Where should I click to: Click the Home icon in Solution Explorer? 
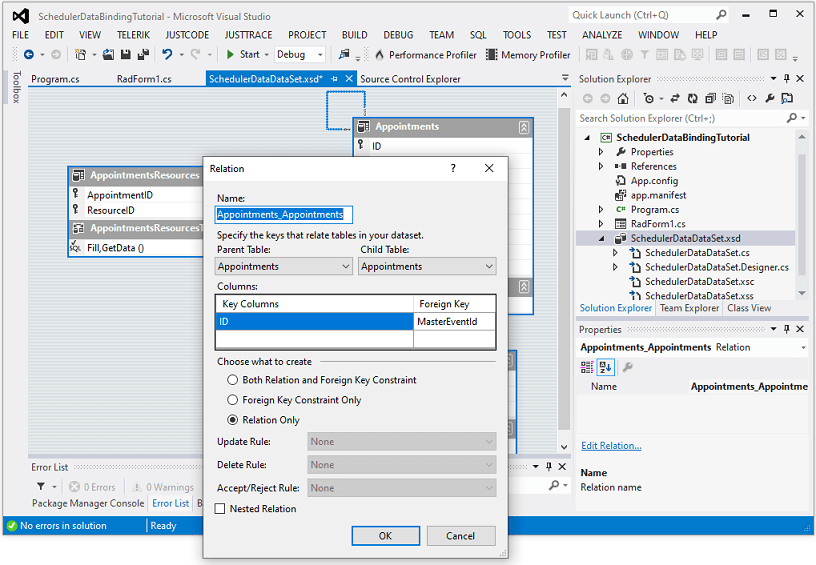point(623,98)
